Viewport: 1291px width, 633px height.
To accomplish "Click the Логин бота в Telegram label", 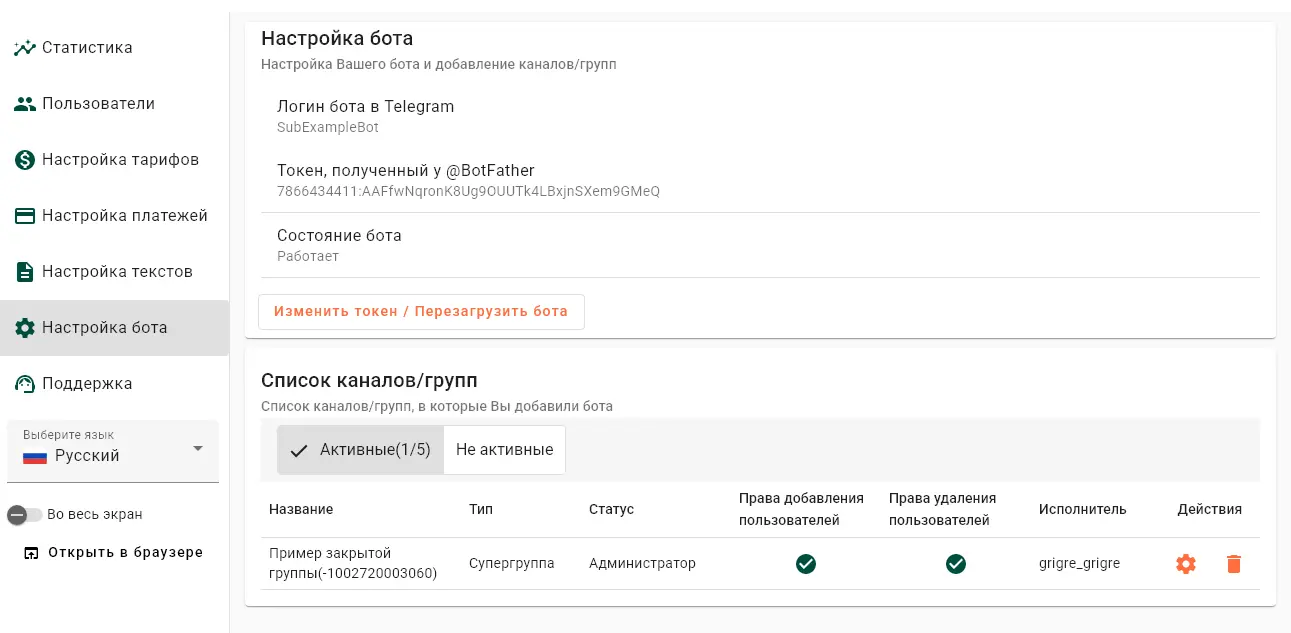I will coord(366,107).
